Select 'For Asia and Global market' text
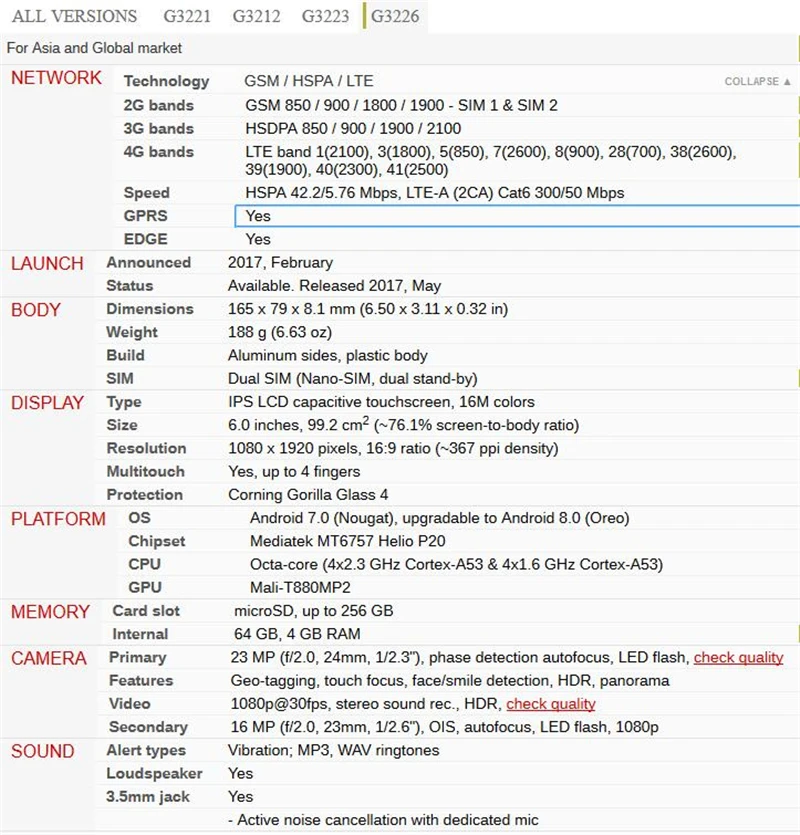This screenshot has width=800, height=835. (x=94, y=48)
